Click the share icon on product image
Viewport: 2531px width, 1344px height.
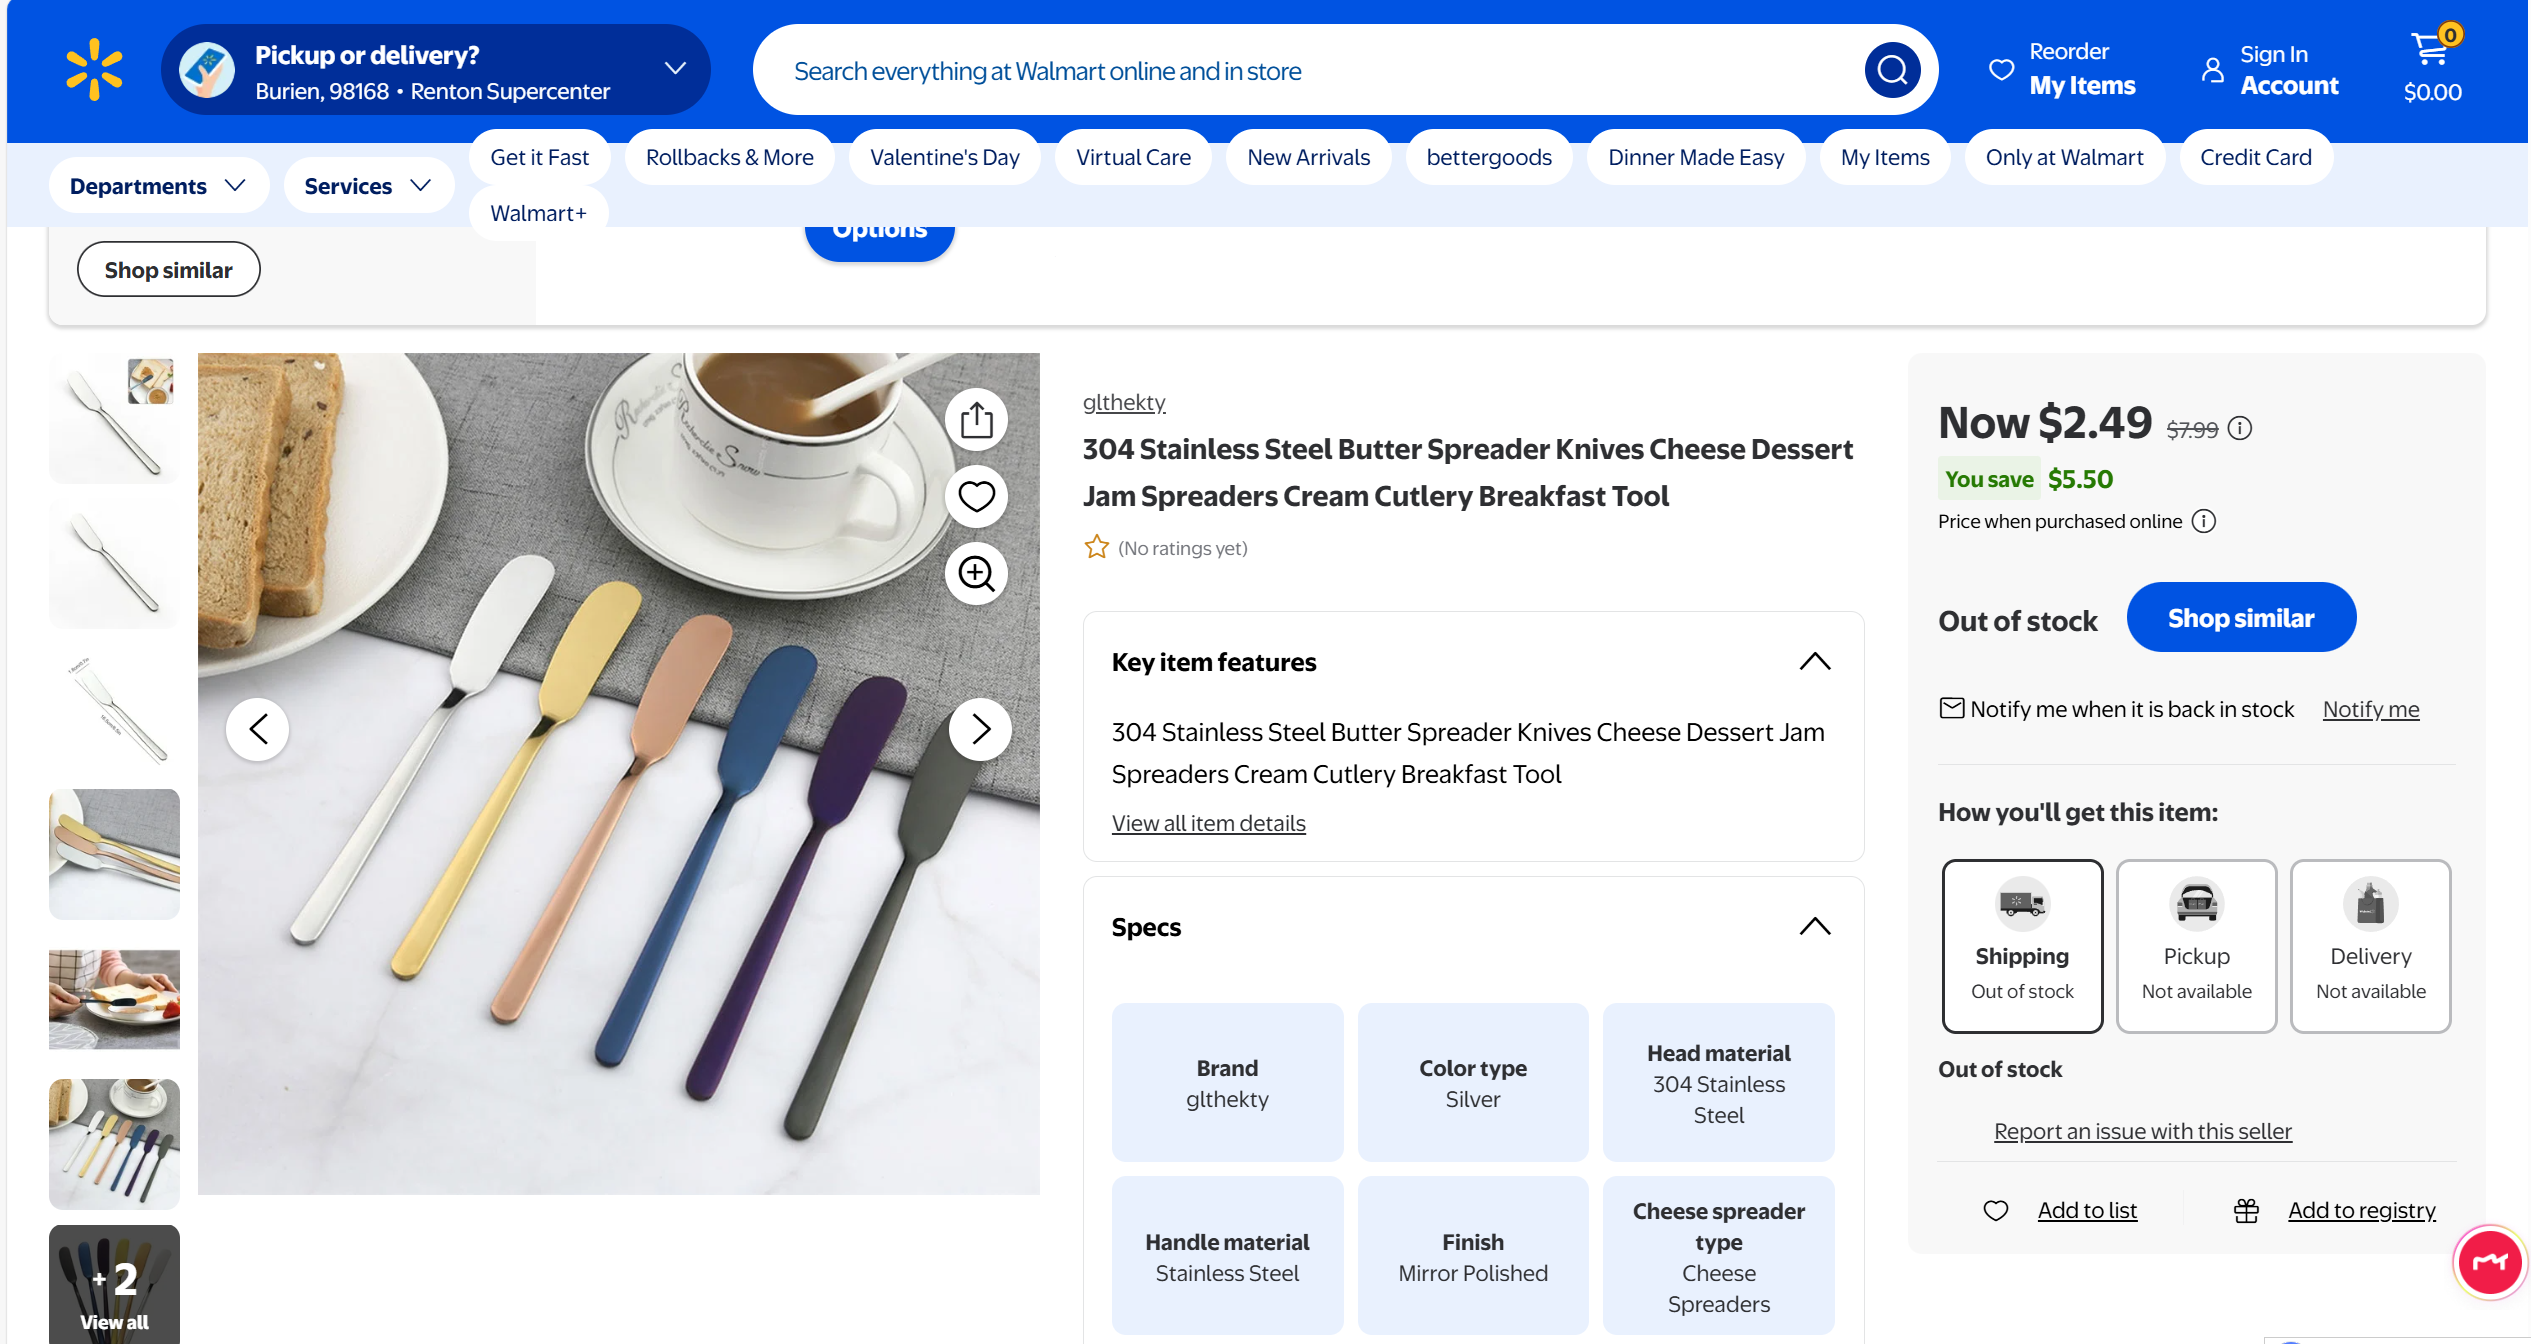[976, 420]
